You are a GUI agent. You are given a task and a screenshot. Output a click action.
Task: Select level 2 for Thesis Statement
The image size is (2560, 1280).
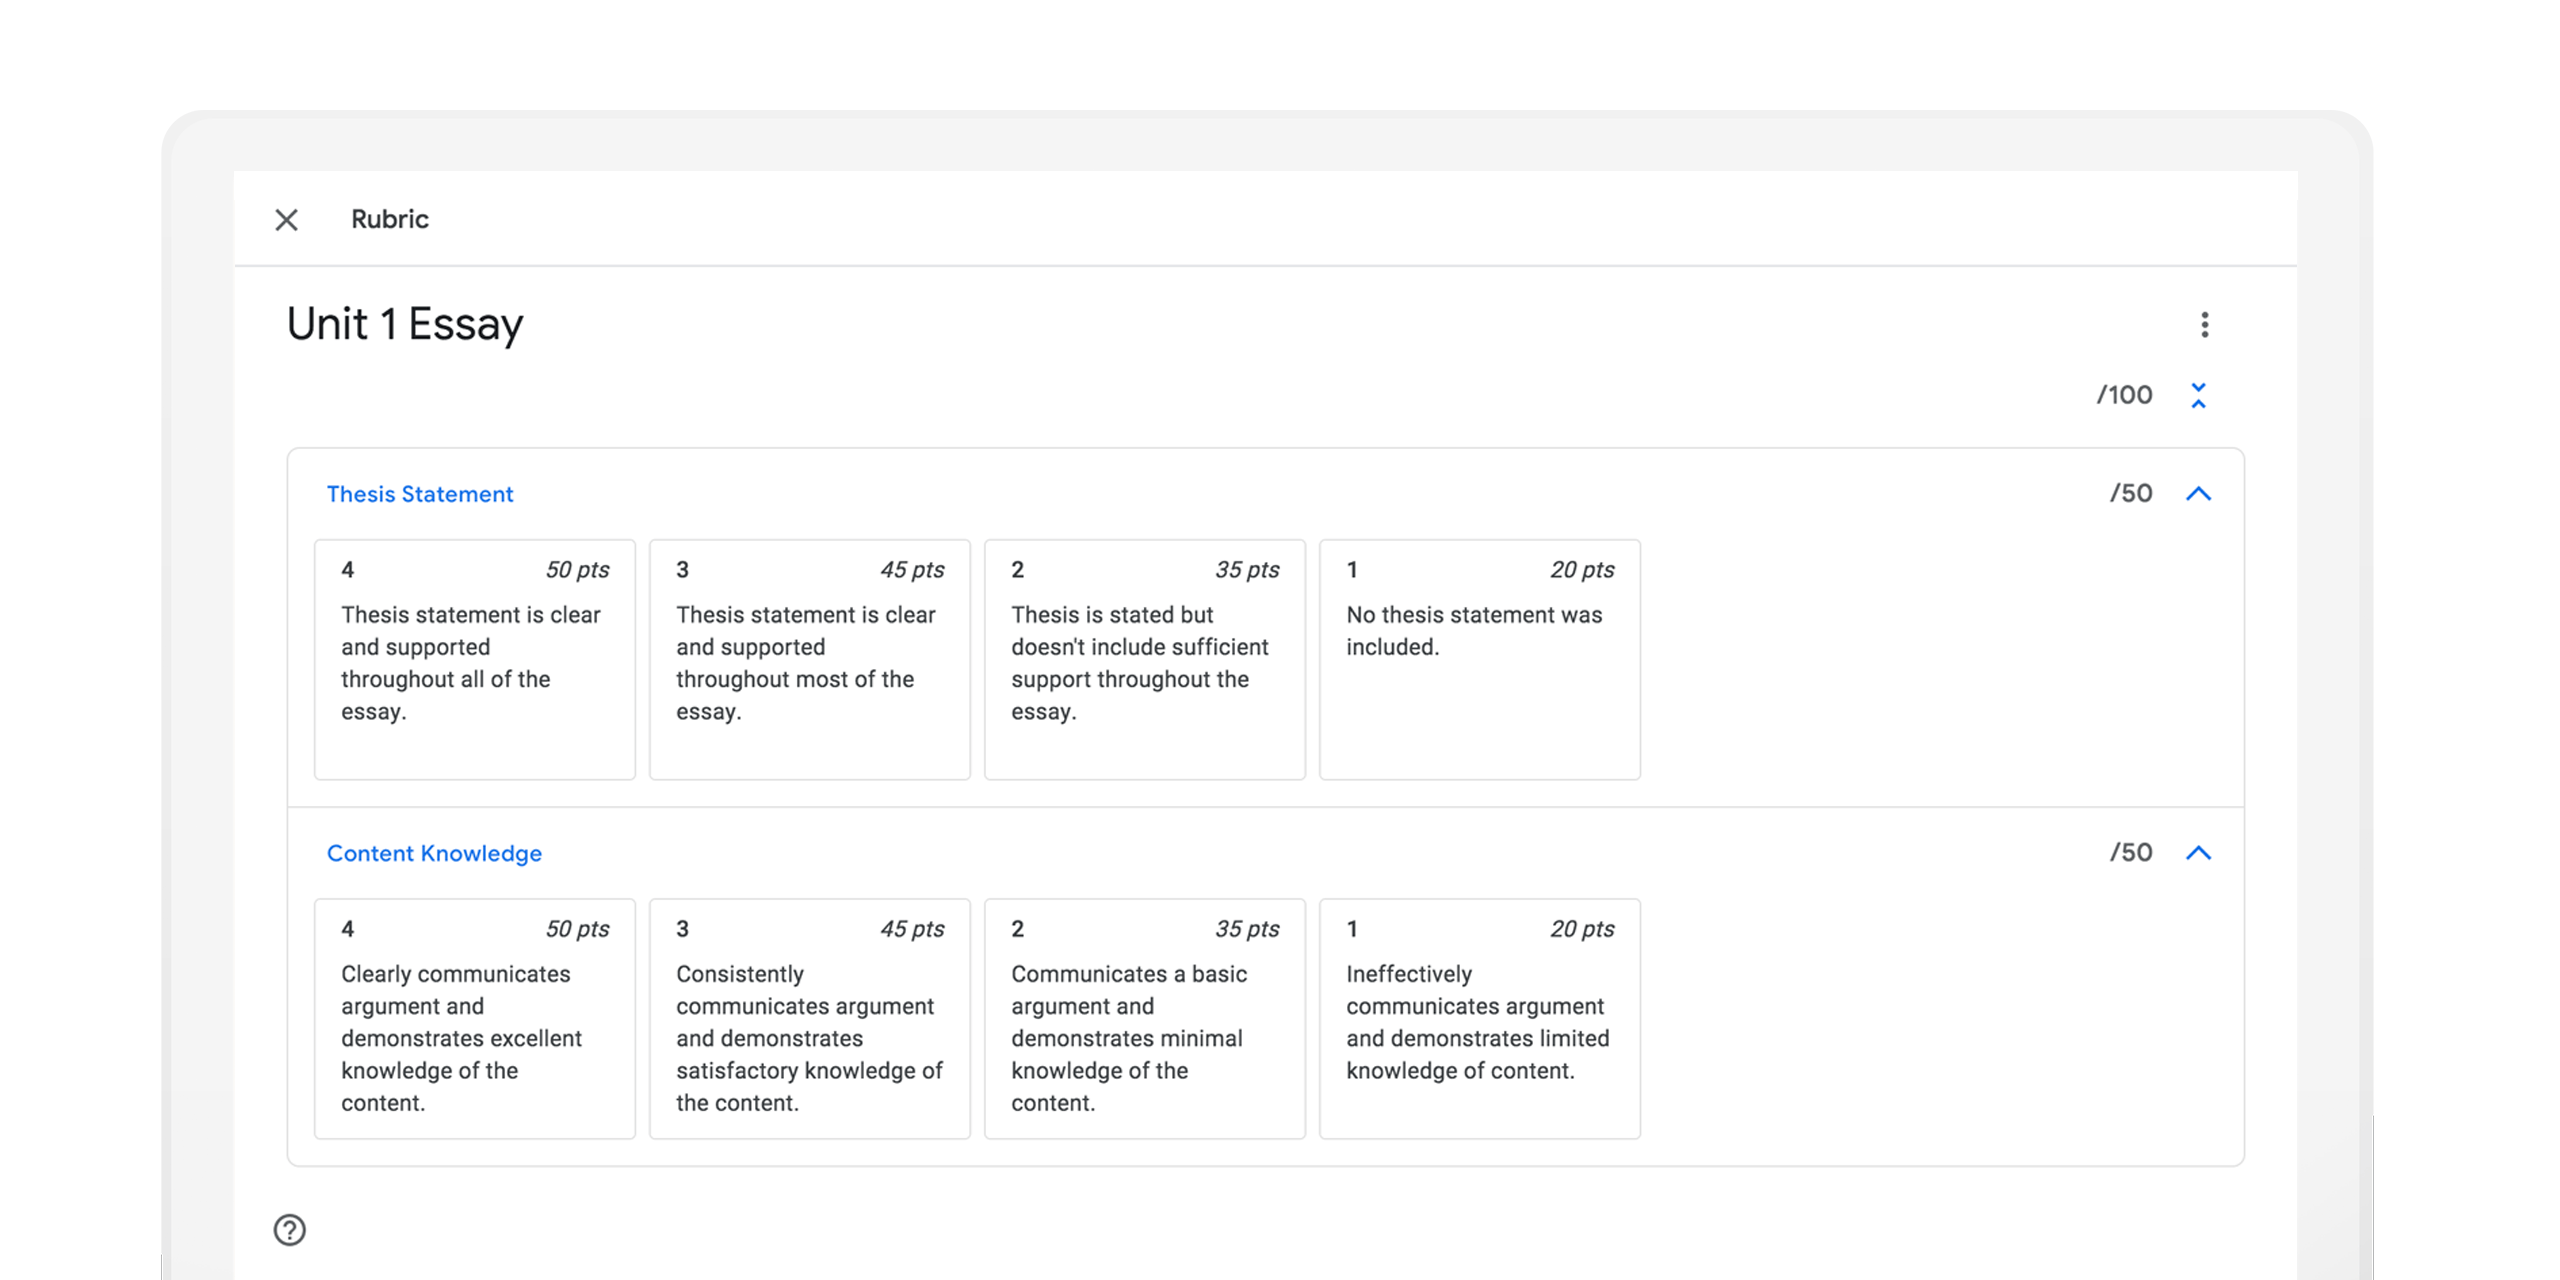1144,660
